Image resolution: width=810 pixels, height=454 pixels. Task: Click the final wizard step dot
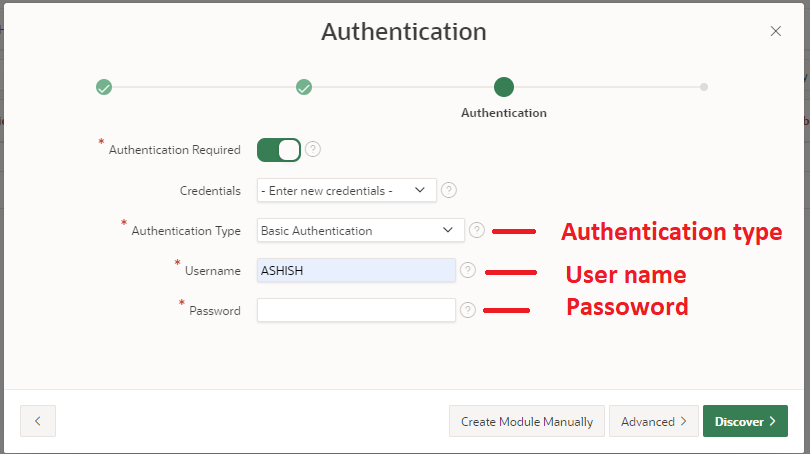coord(704,87)
